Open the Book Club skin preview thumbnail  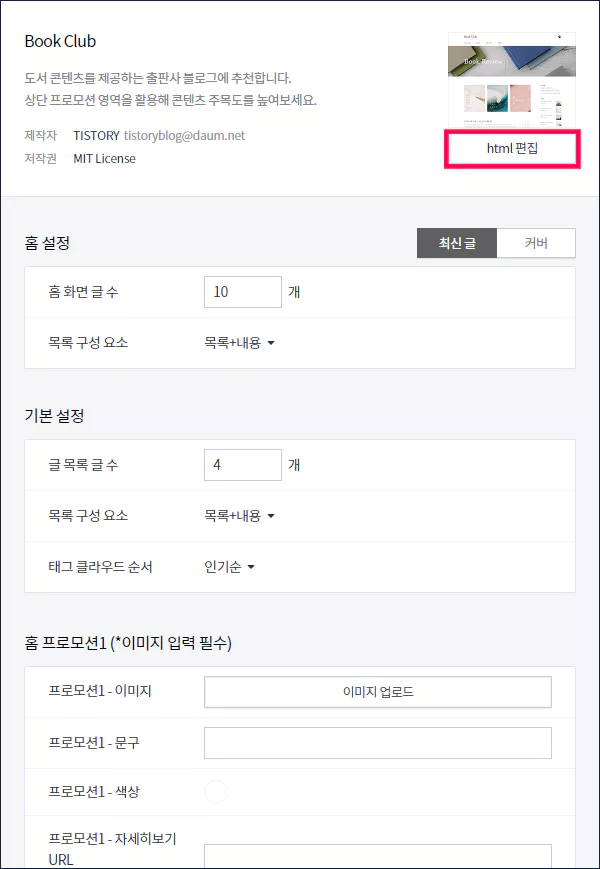click(x=511, y=75)
